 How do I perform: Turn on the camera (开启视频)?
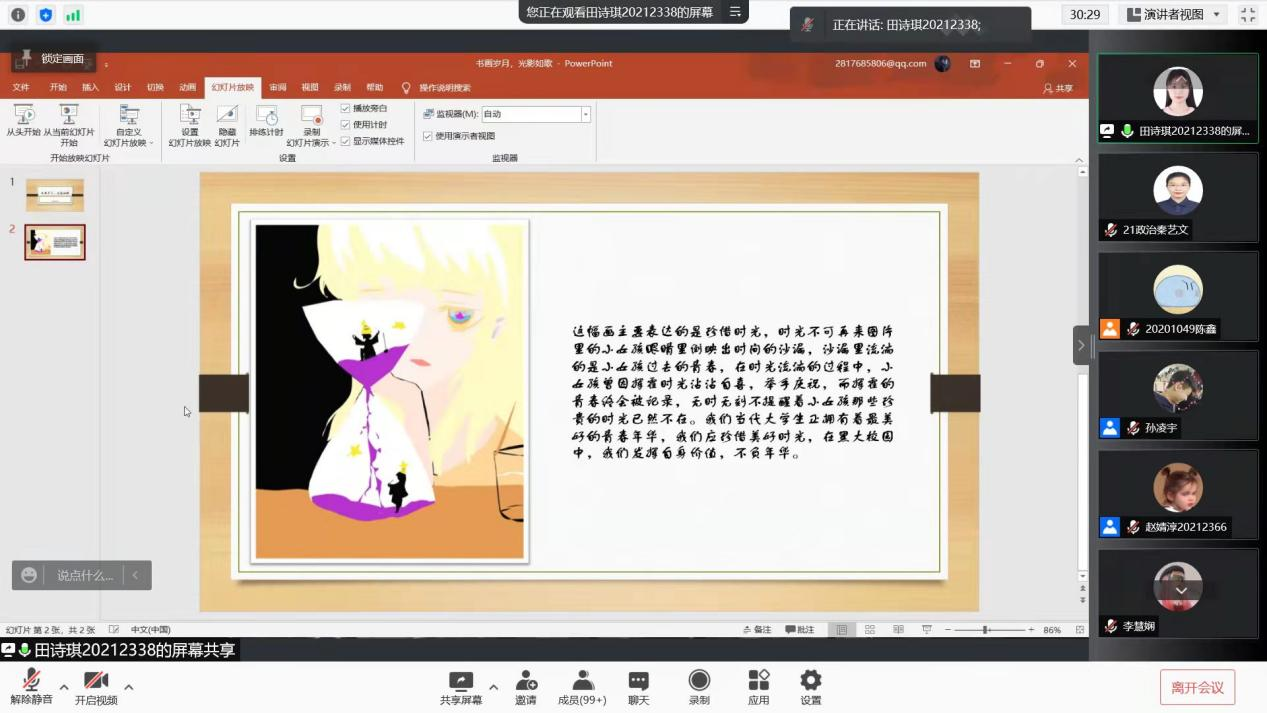[96, 681]
